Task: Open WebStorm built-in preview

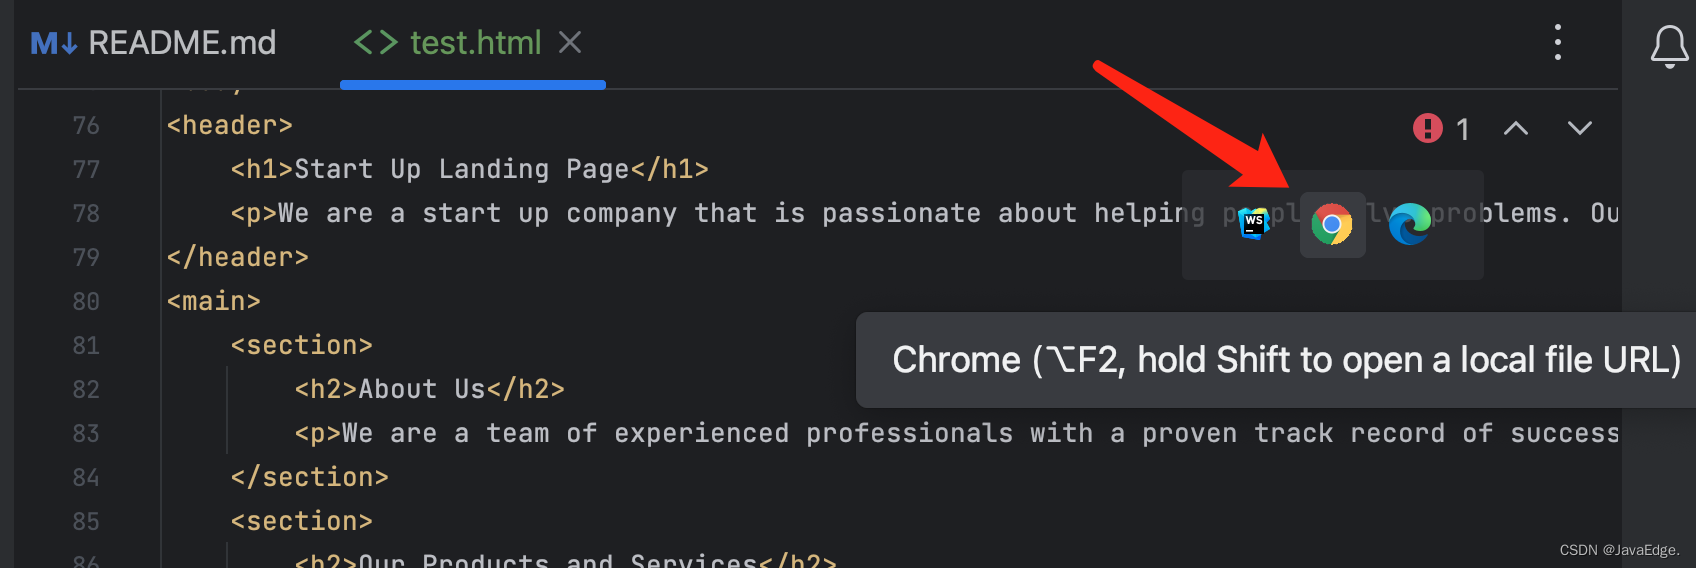Action: pyautogui.click(x=1254, y=225)
